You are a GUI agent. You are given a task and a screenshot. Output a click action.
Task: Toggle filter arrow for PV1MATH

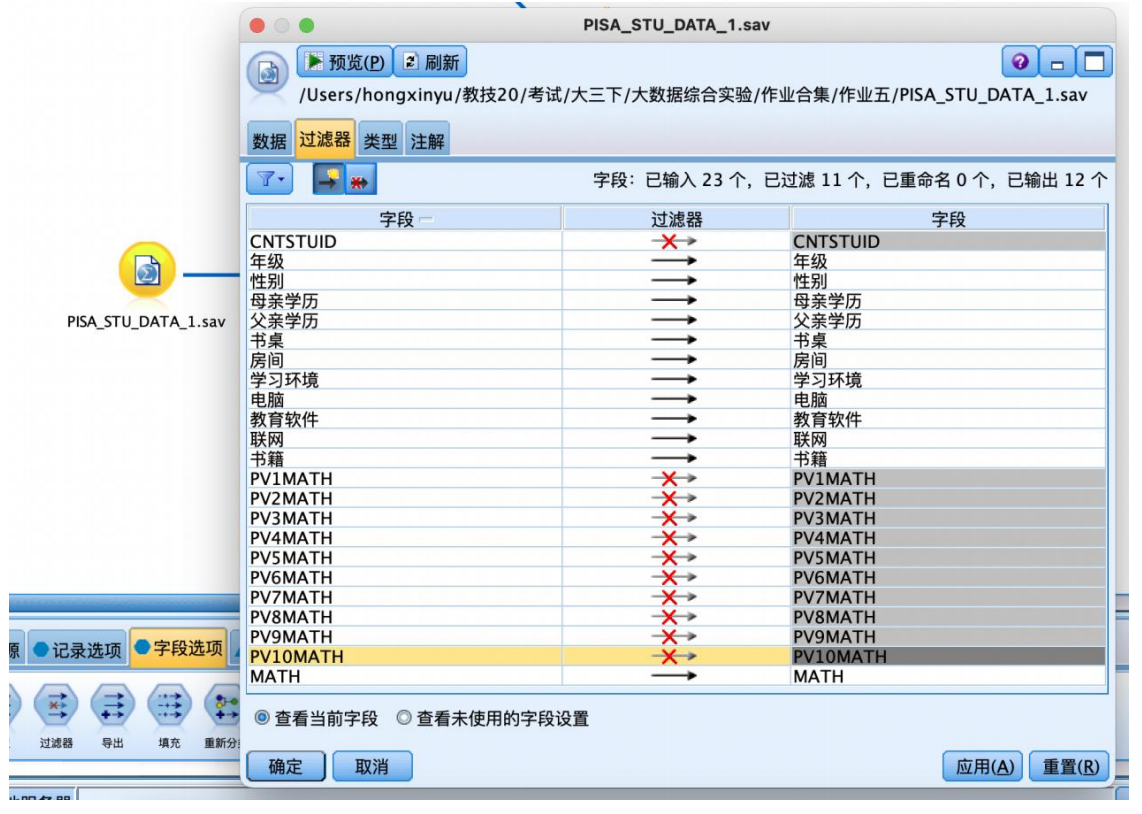[674, 478]
